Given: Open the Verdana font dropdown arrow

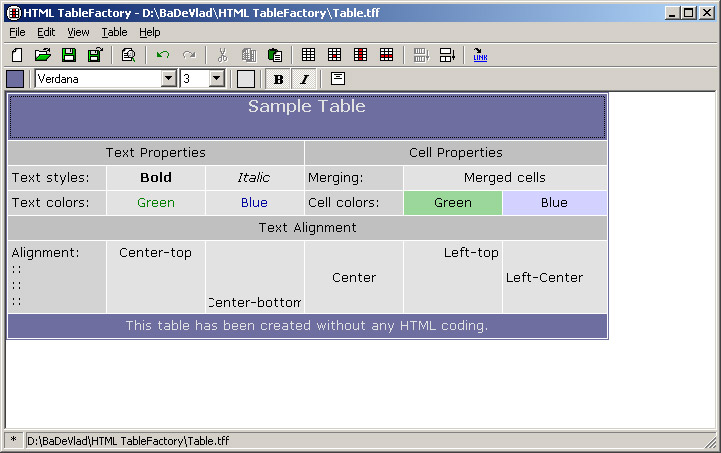Looking at the screenshot, I should (169, 79).
